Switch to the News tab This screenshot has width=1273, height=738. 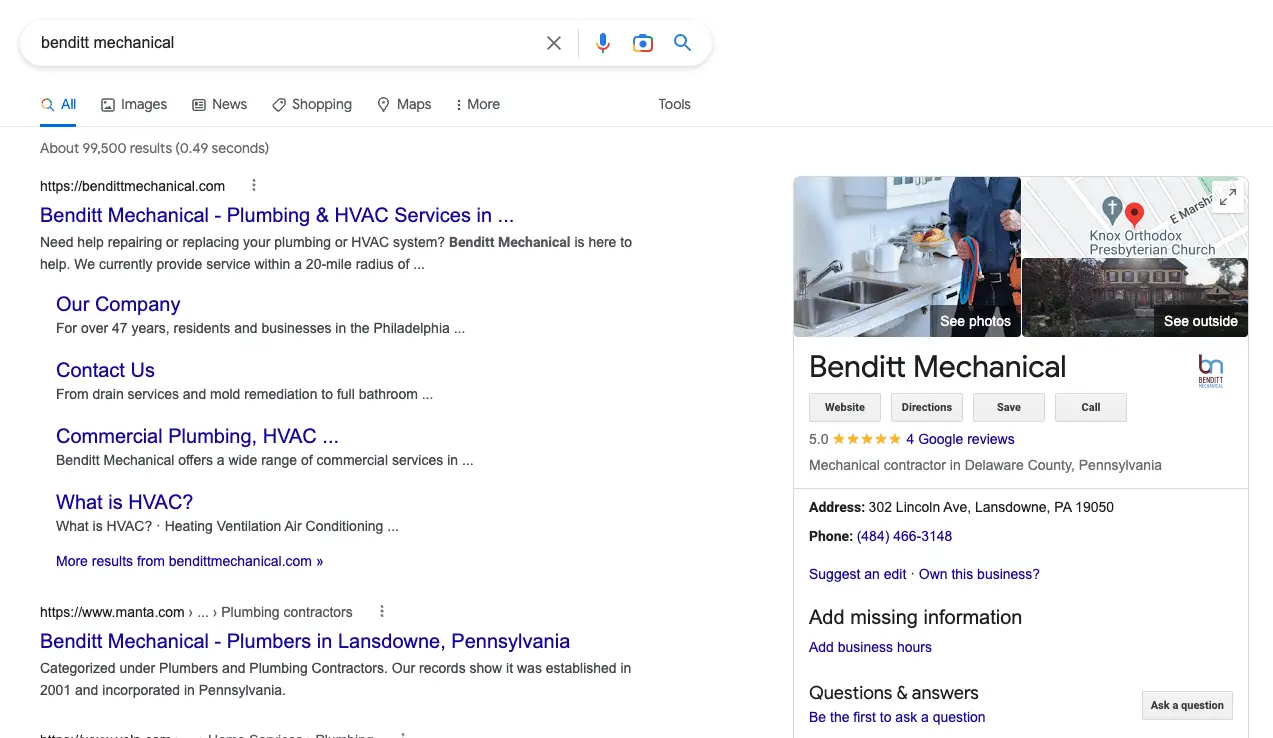coord(219,104)
